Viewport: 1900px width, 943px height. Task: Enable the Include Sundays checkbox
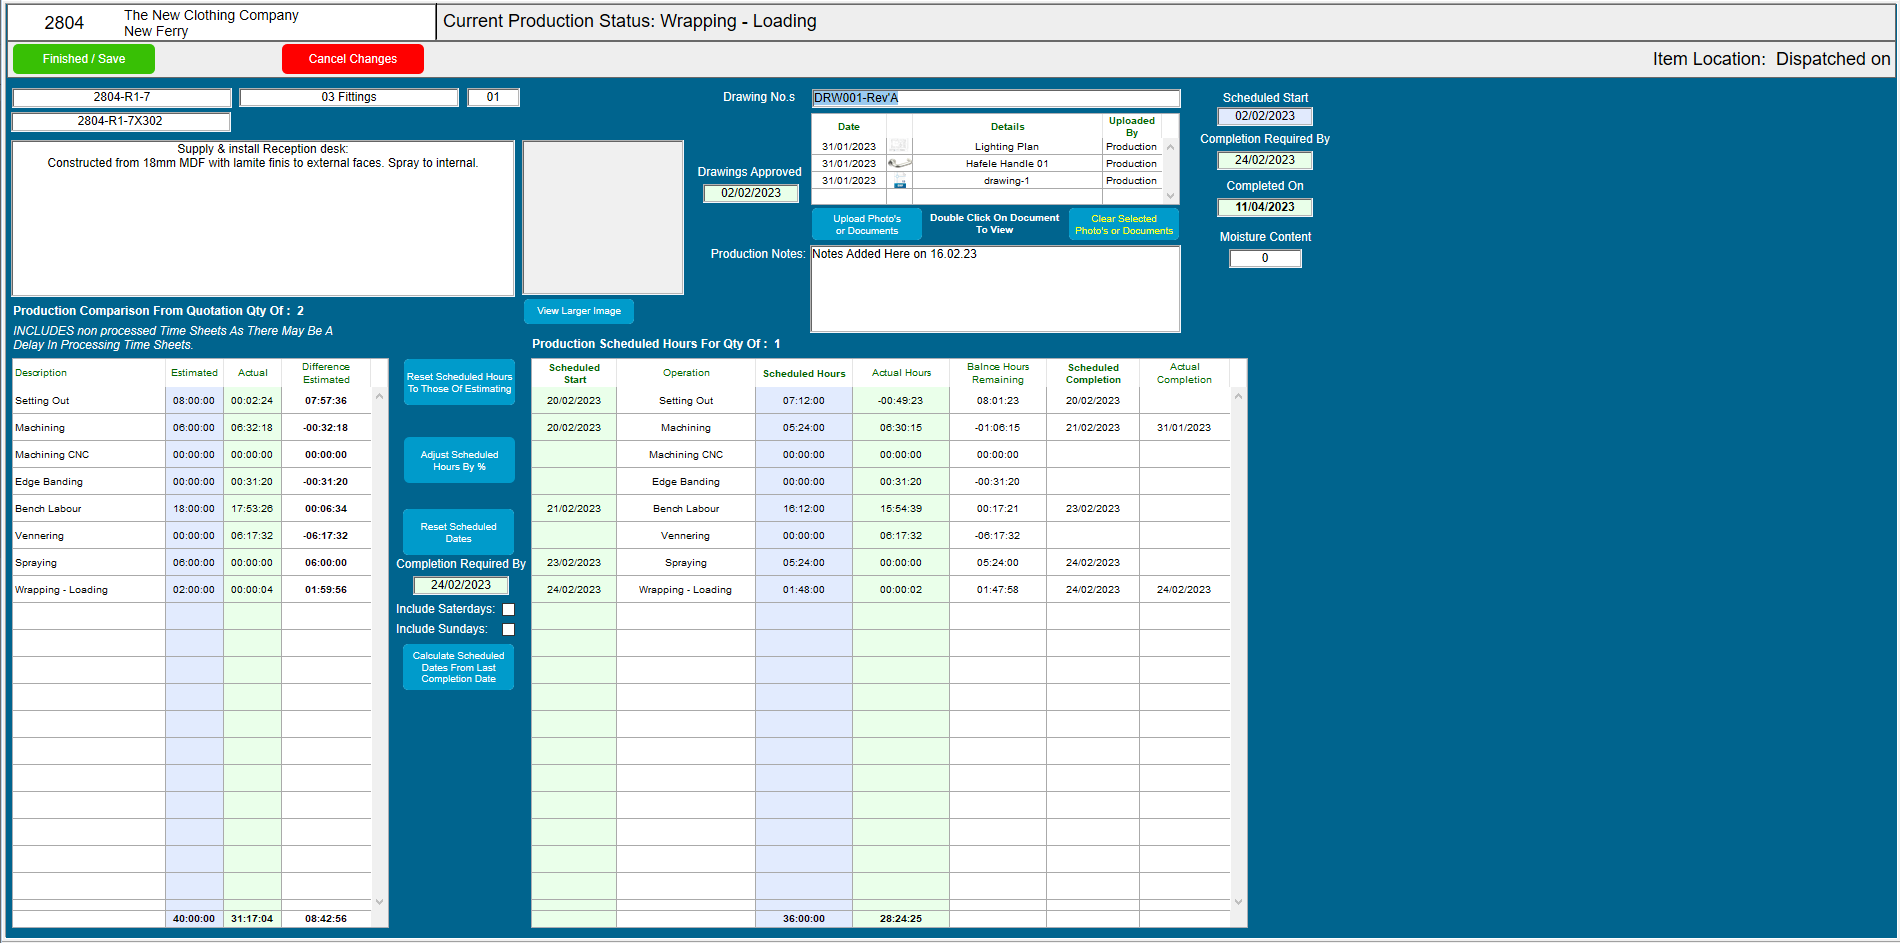point(509,629)
